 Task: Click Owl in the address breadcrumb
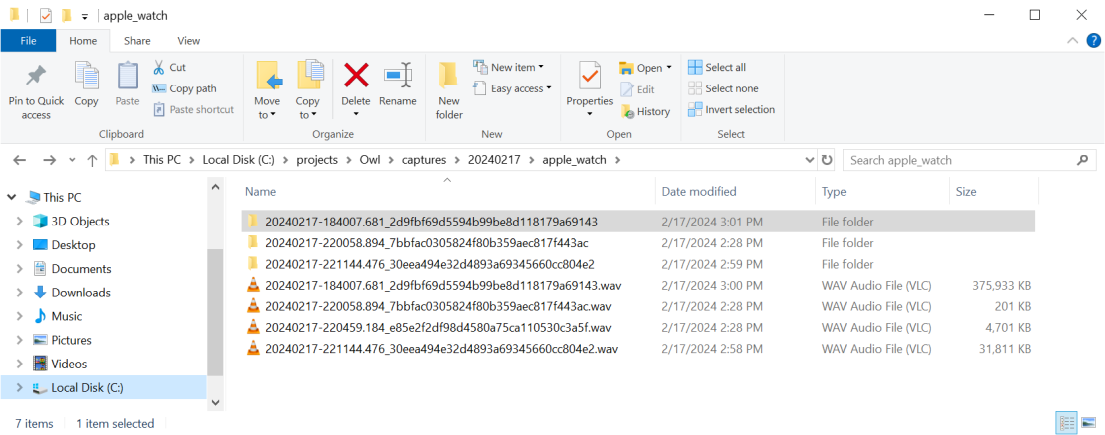[x=370, y=160]
